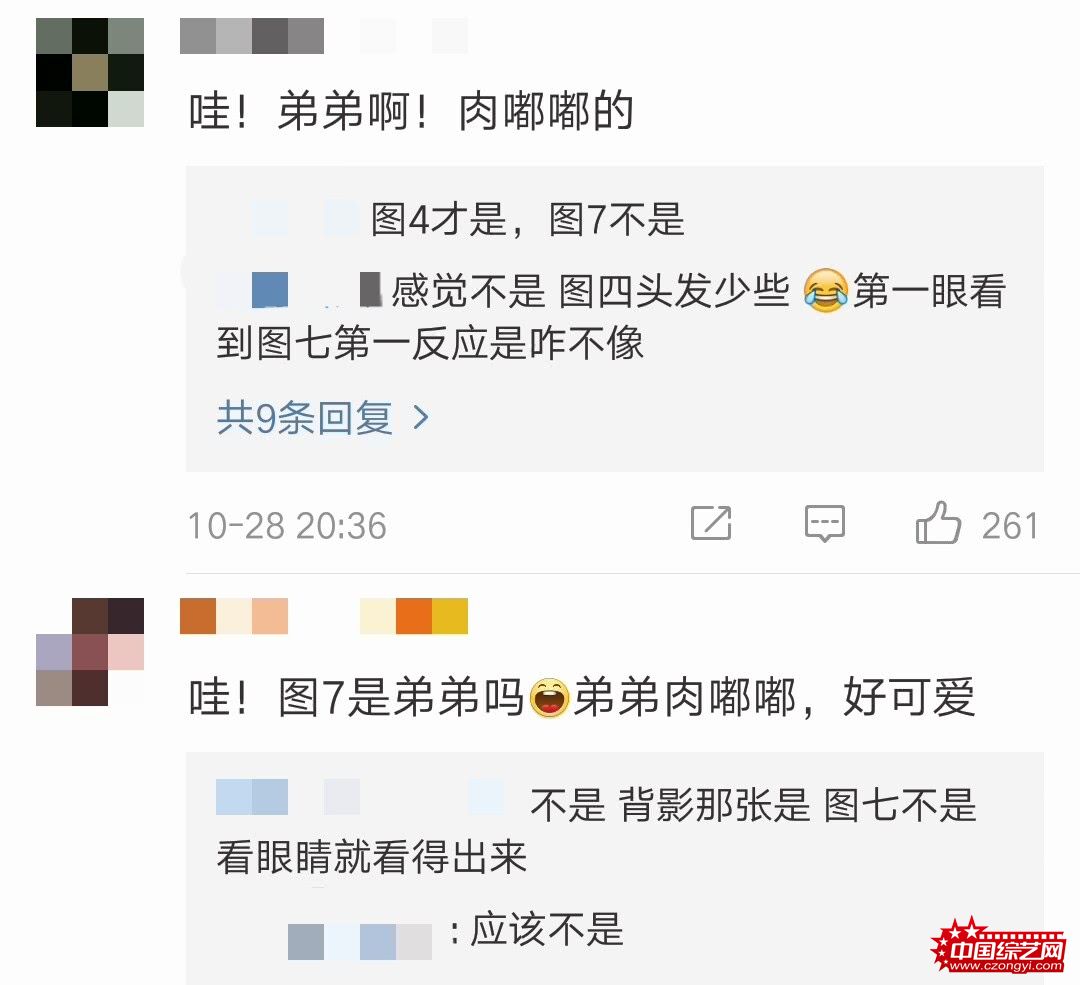Click the timestamp 10-28 20:36
This screenshot has height=985, width=1080.
[287, 526]
